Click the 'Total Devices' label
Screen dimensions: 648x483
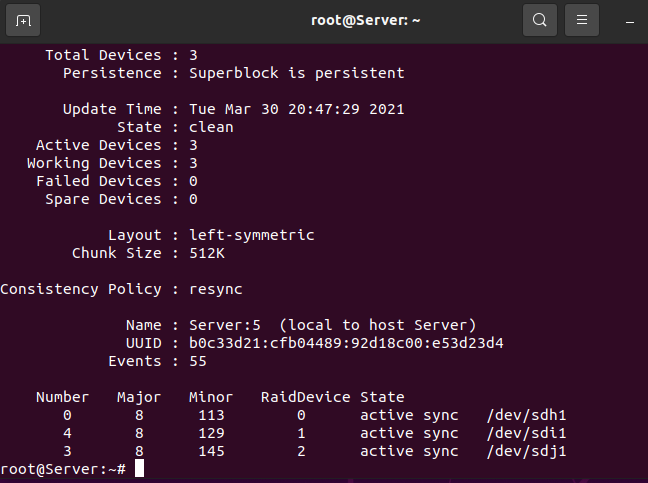(x=103, y=55)
